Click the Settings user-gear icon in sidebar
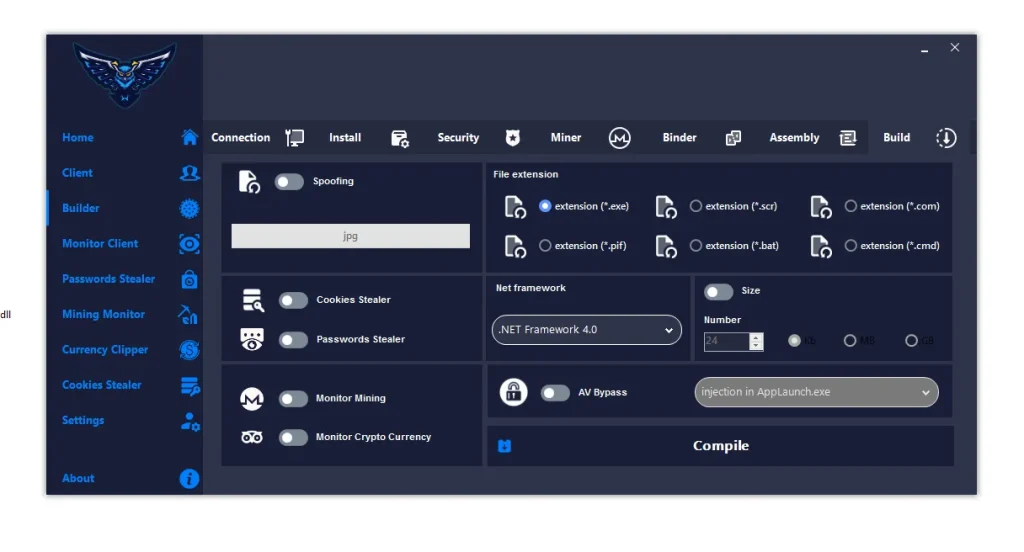1024x552 pixels. click(189, 421)
